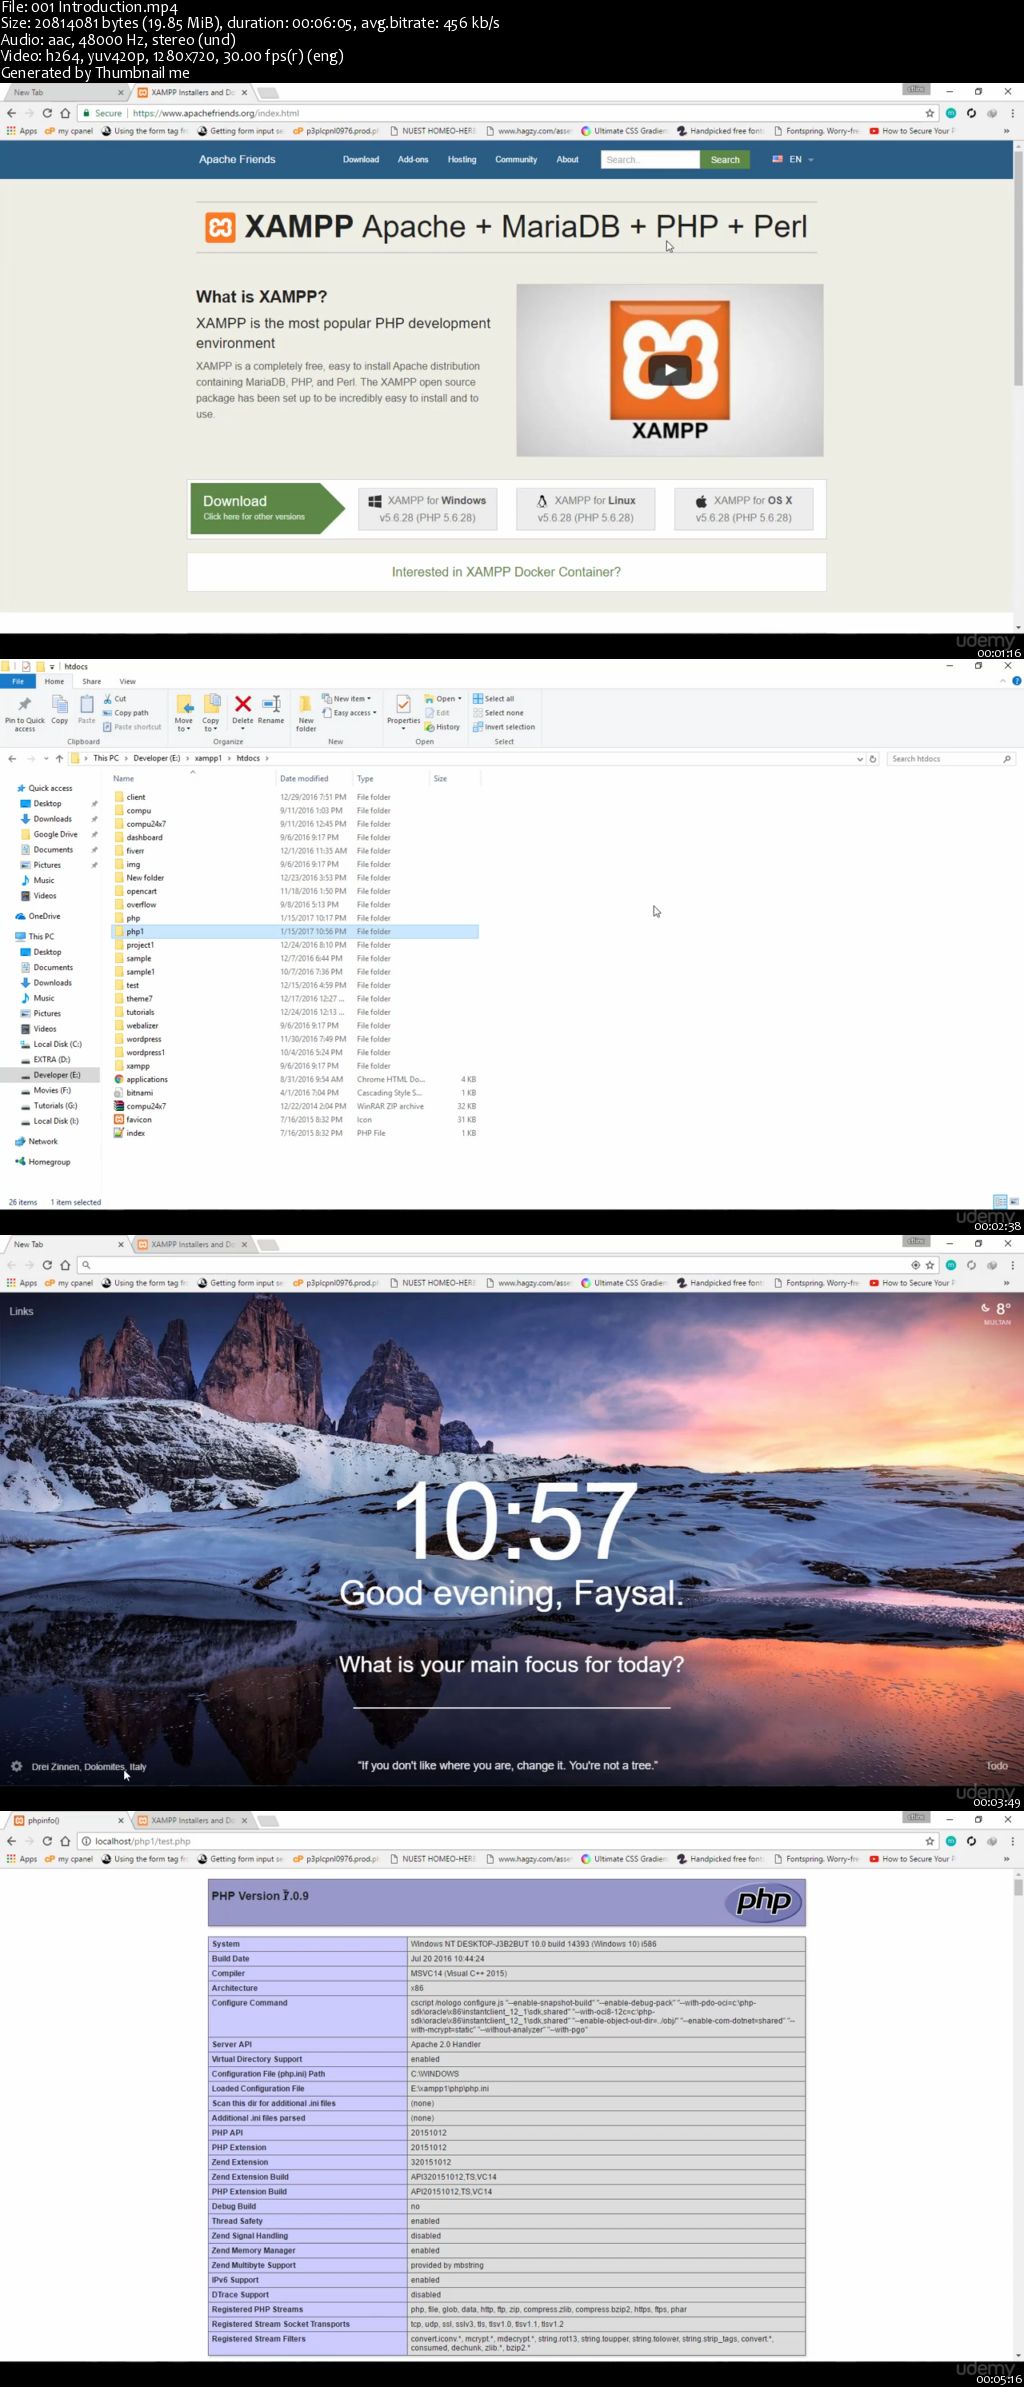Click the Cut scissors icon in ribbon
Screen dimensions: 1024x2387
coord(108,699)
